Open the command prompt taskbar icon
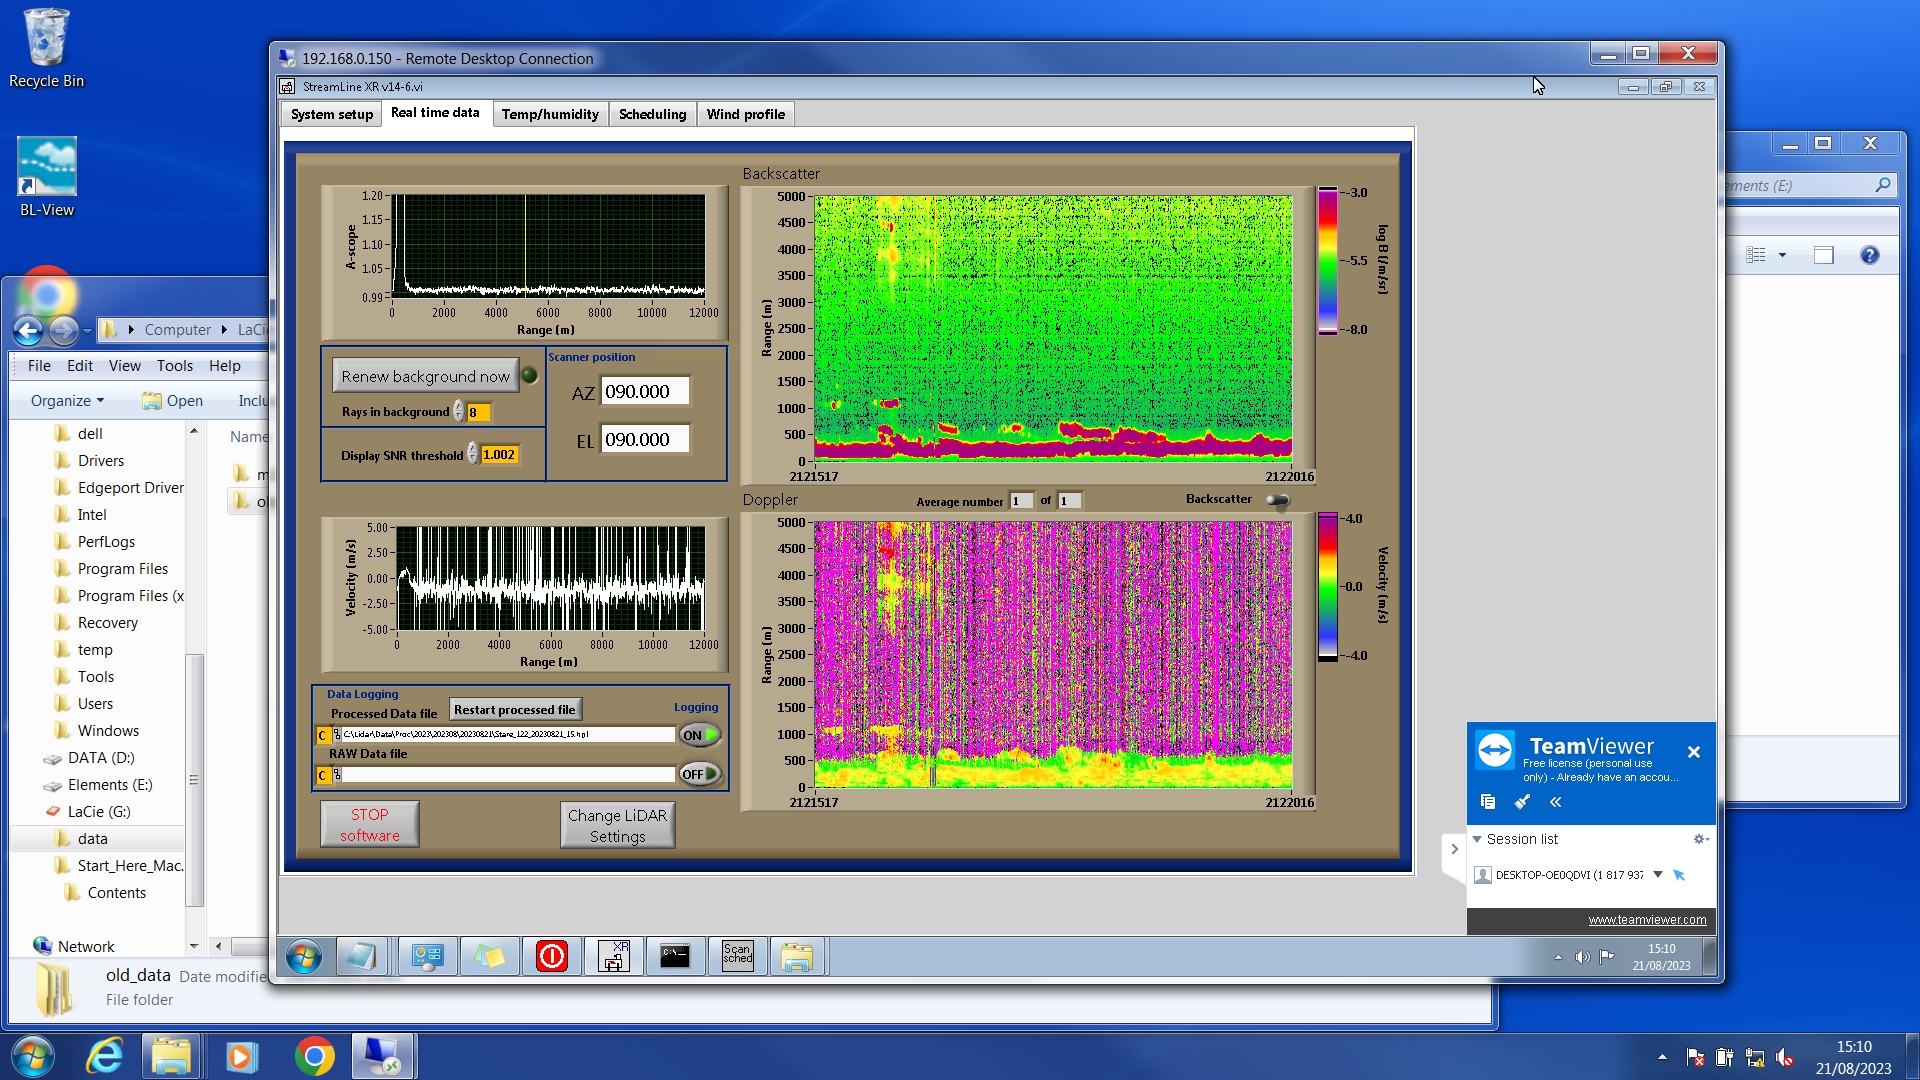Viewport: 1920px width, 1080px height. pyautogui.click(x=675, y=956)
